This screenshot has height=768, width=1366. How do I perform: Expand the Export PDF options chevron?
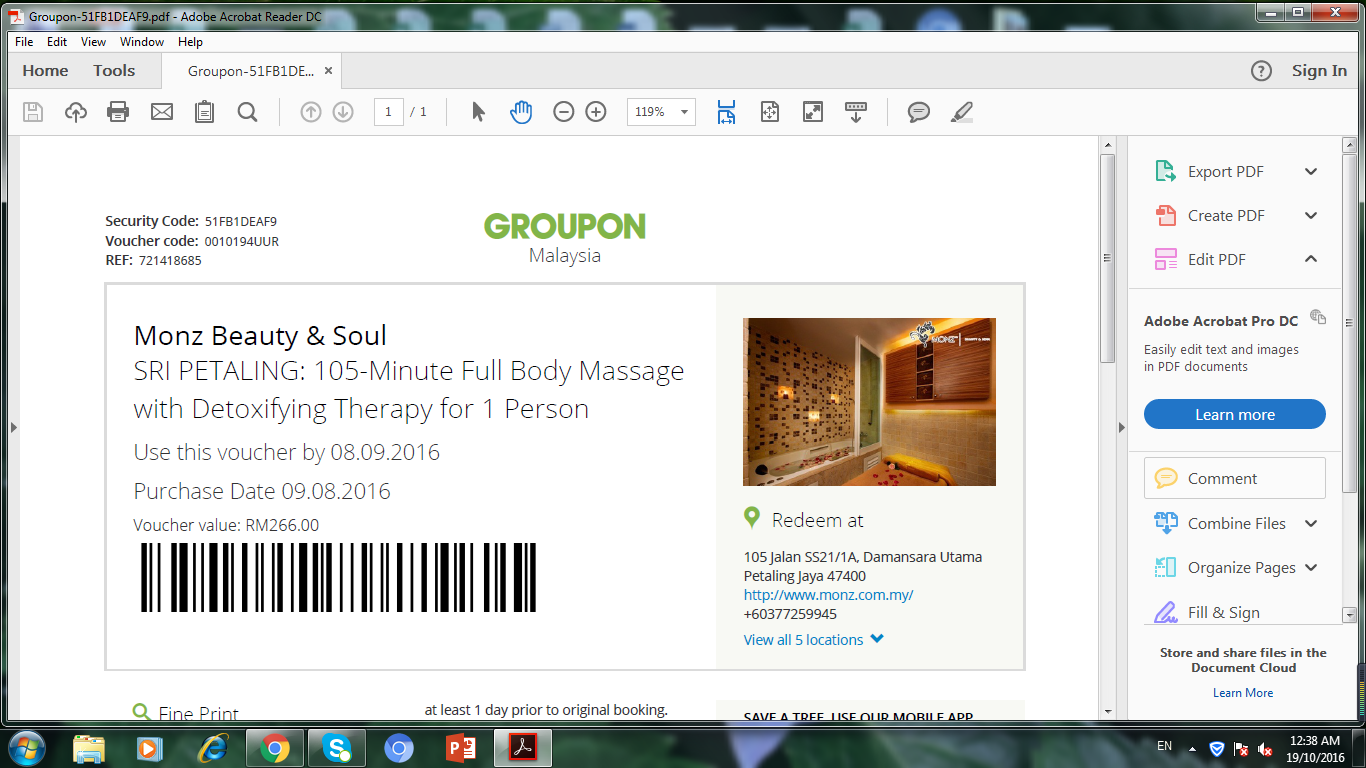(x=1310, y=171)
